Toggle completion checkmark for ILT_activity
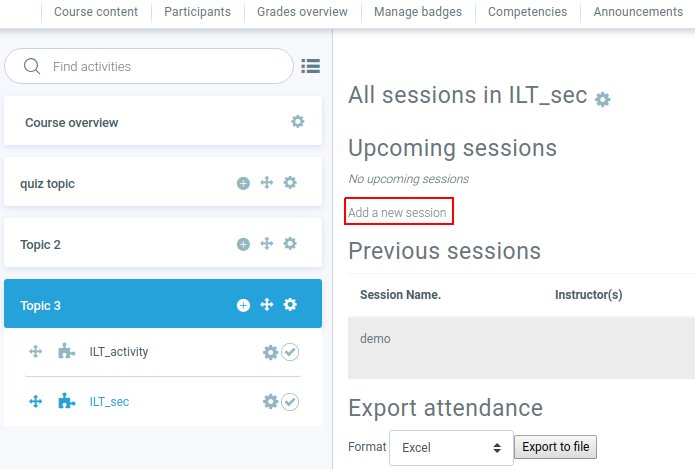Viewport: 695px width, 469px height. (x=290, y=352)
